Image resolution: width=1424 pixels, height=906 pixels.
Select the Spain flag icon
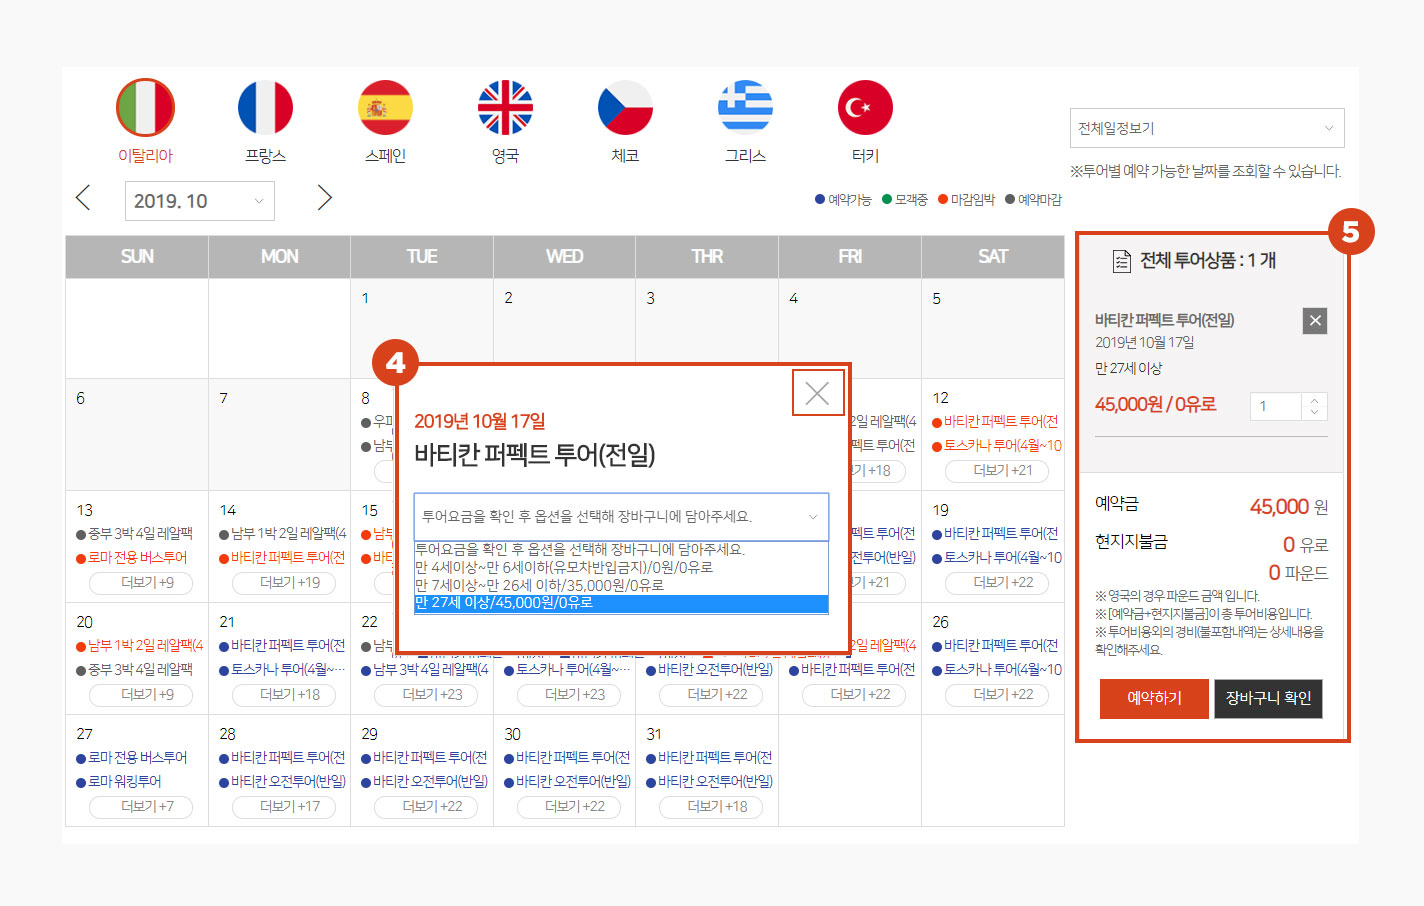pyautogui.click(x=385, y=107)
